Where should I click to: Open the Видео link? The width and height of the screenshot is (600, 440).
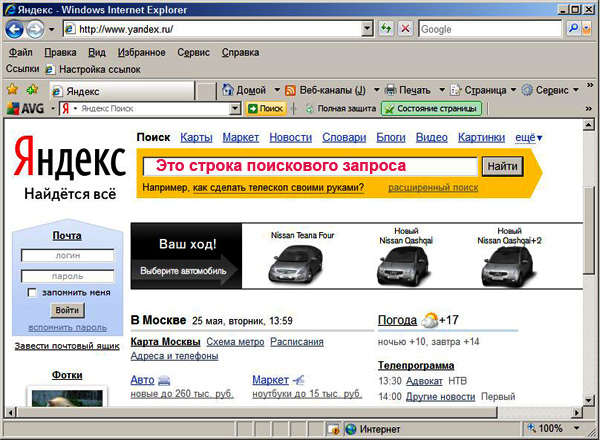click(432, 137)
